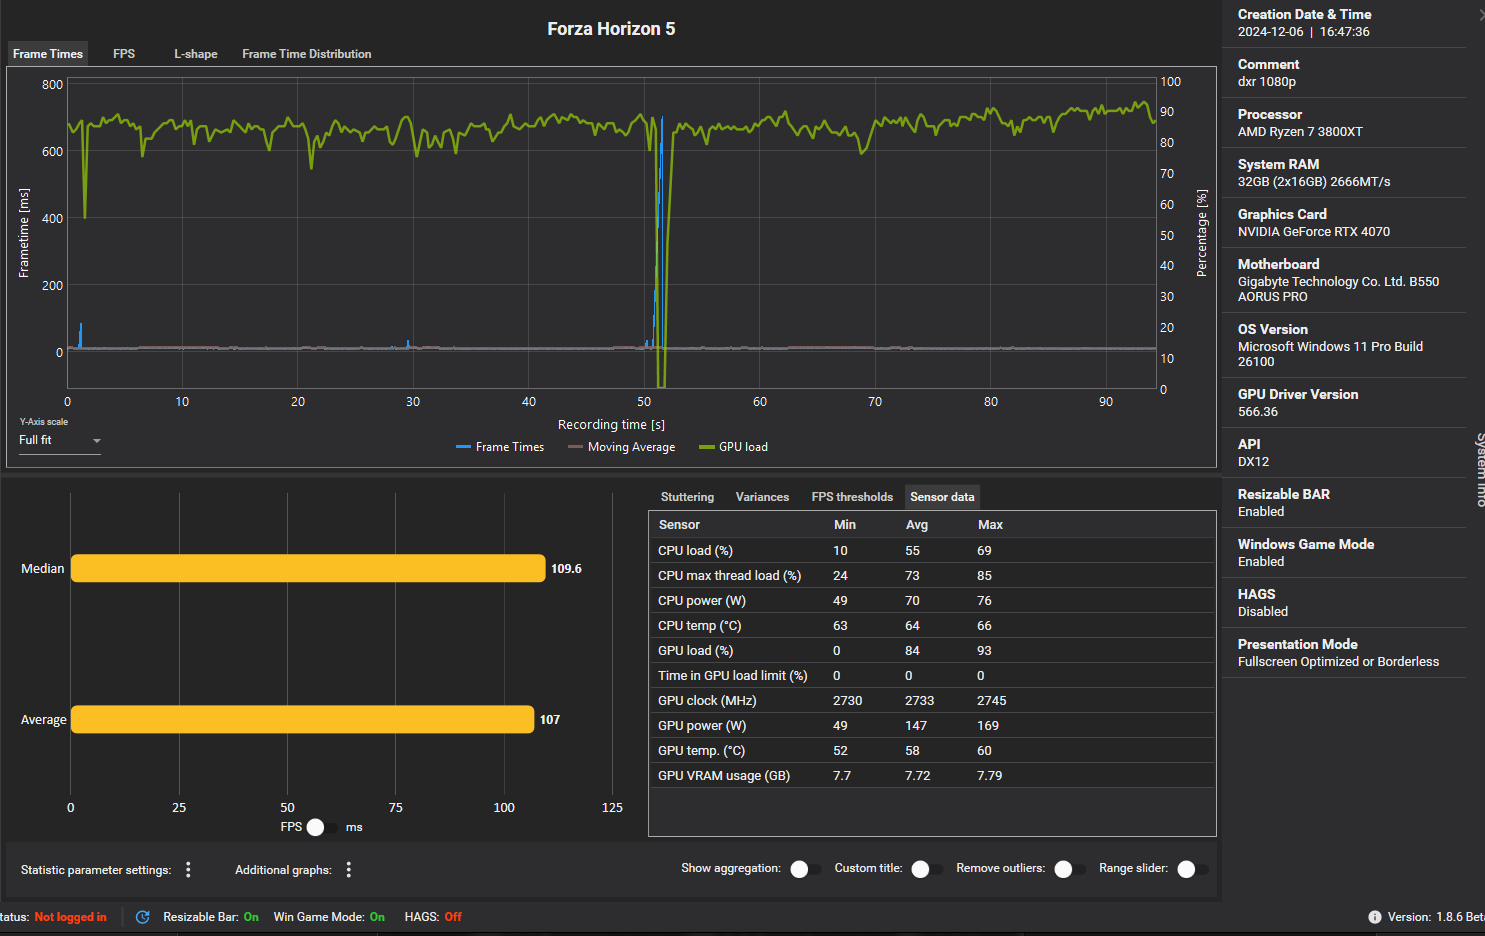The image size is (1485, 936).
Task: Click the 'Version: 1.8.6' status text
Action: click(x=1436, y=917)
